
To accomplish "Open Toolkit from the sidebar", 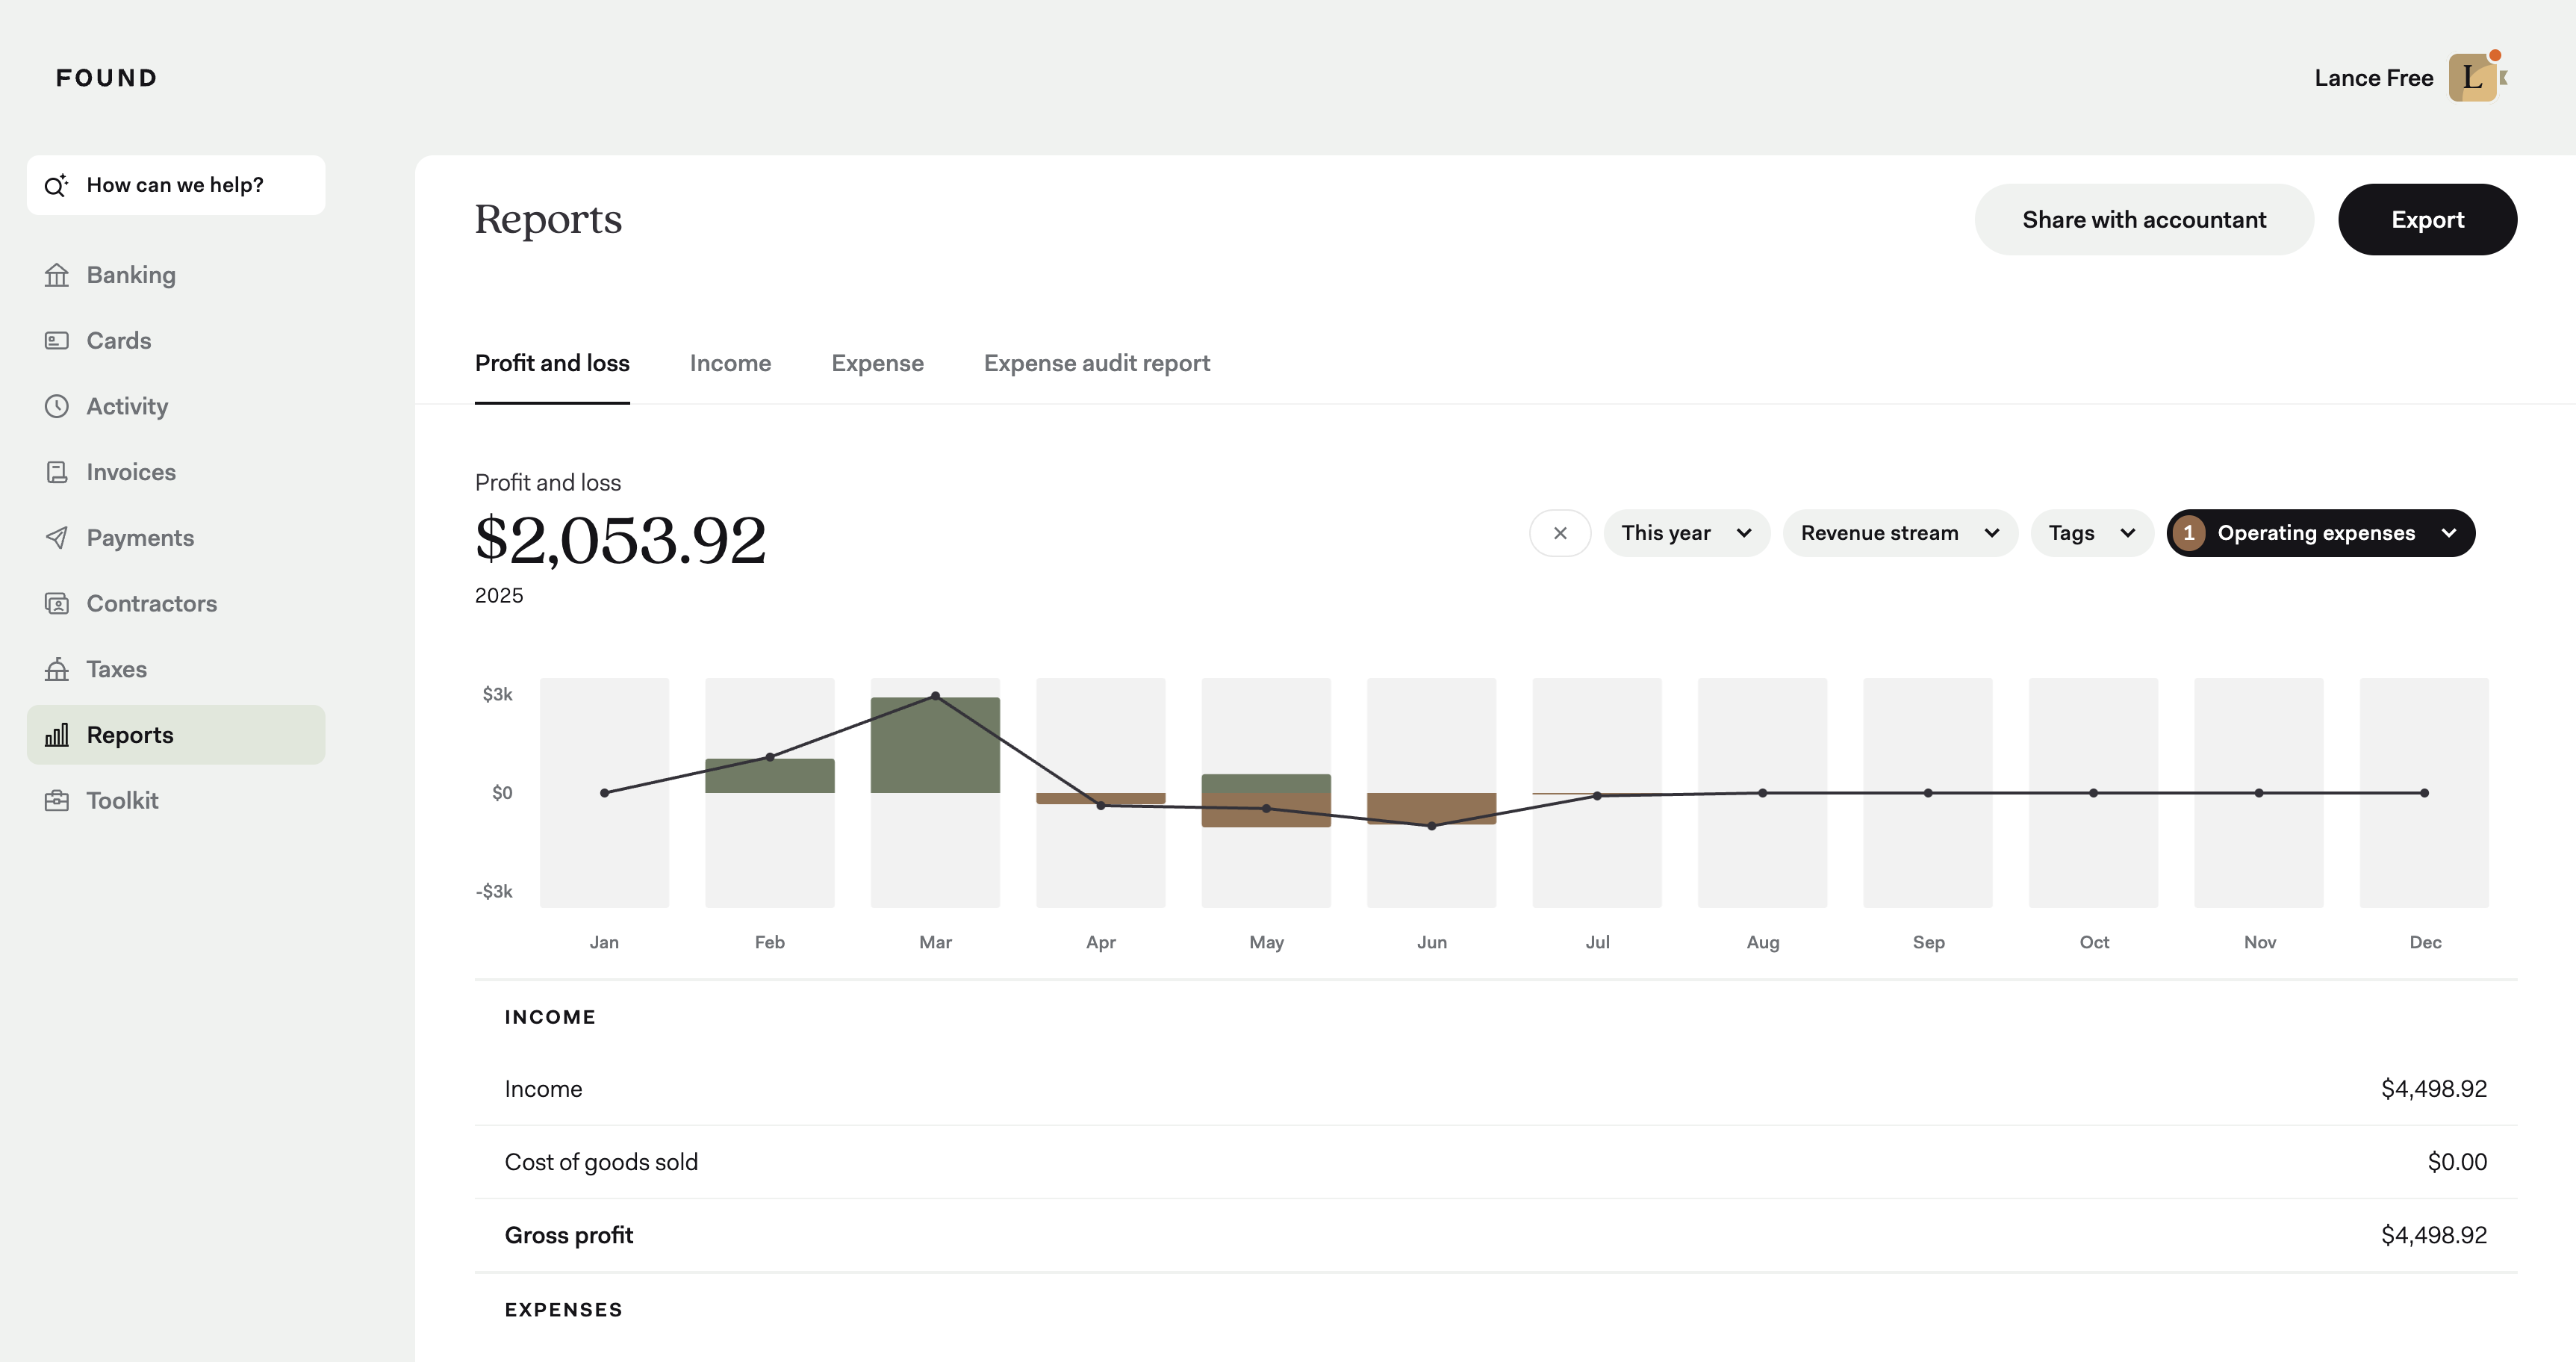I will (176, 801).
